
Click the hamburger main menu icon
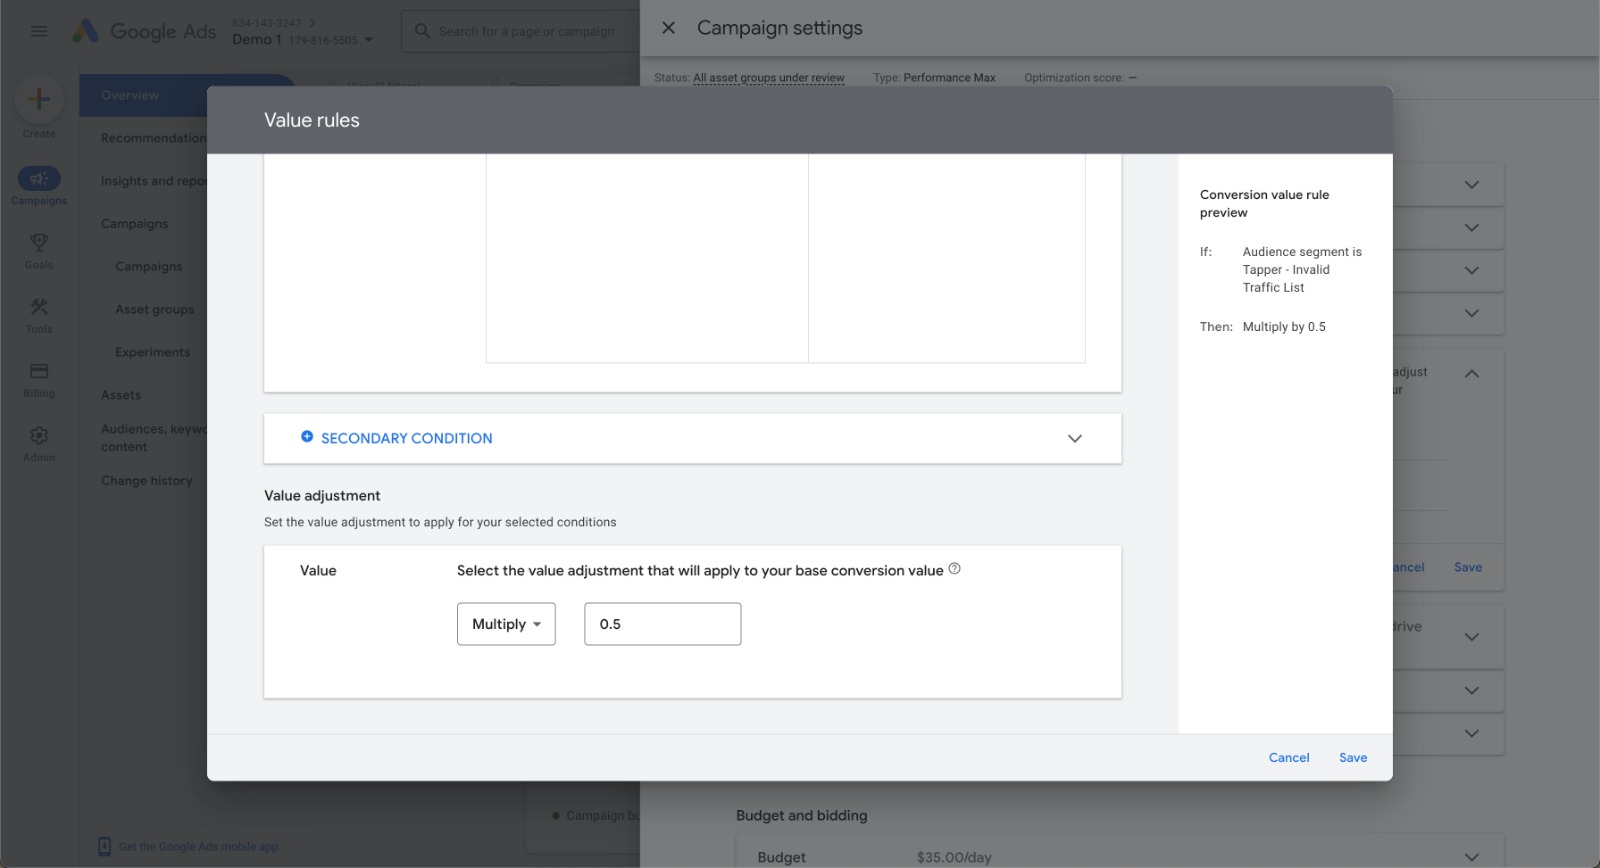[39, 31]
